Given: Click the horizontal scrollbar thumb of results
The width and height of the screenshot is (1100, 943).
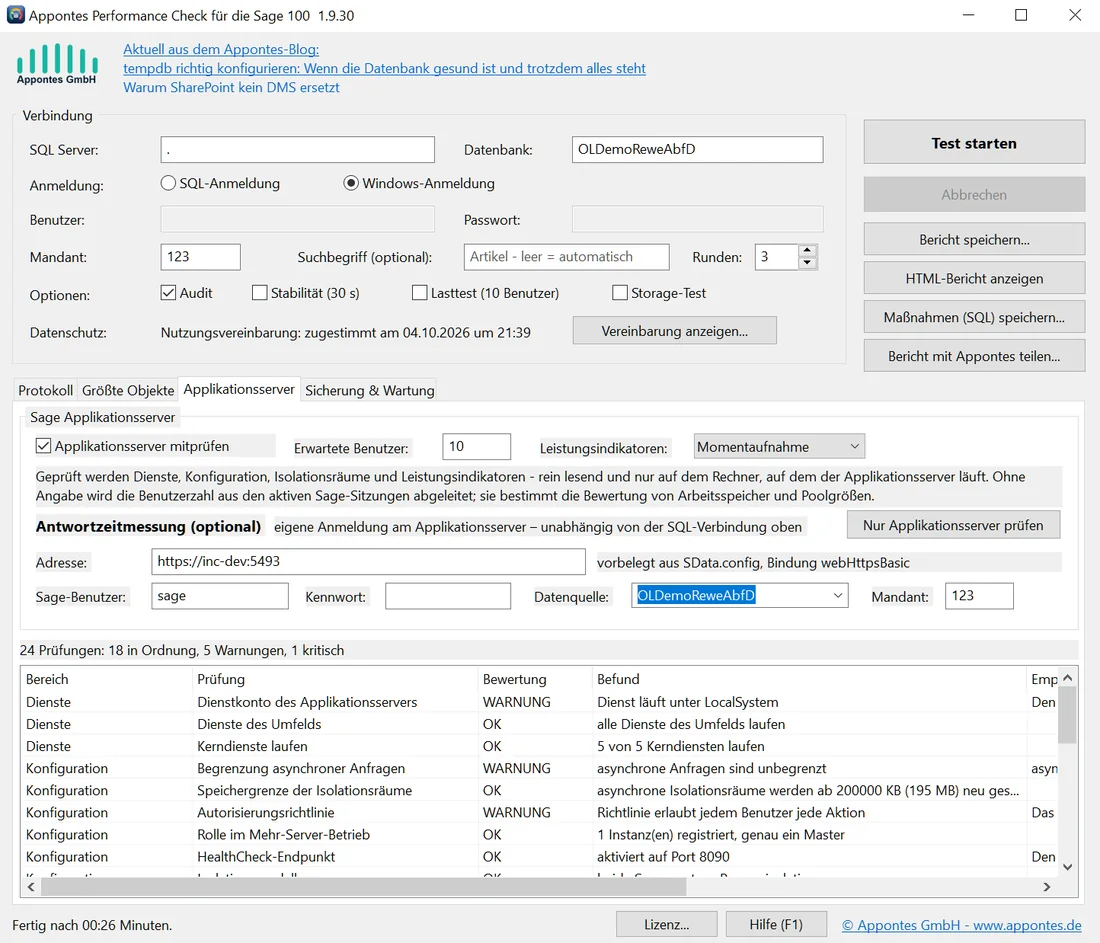Looking at the screenshot, I should pos(363,887).
